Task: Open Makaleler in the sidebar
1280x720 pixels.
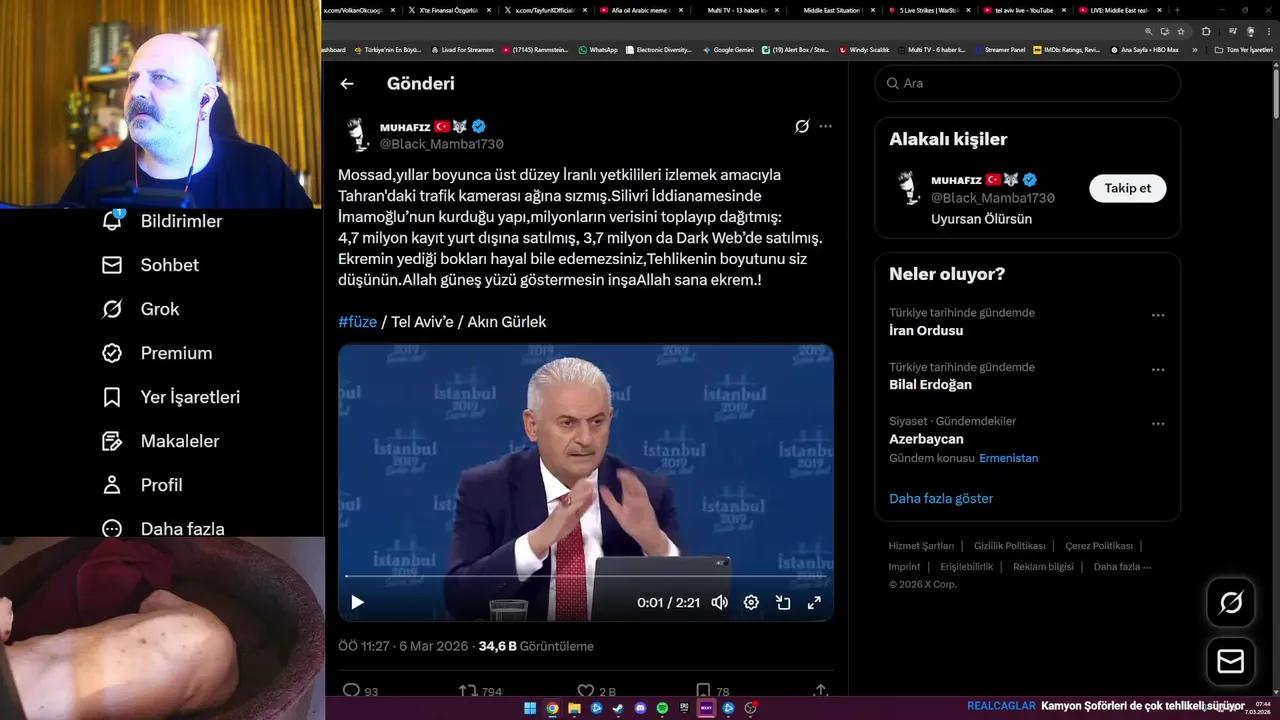Action: [x=160, y=441]
